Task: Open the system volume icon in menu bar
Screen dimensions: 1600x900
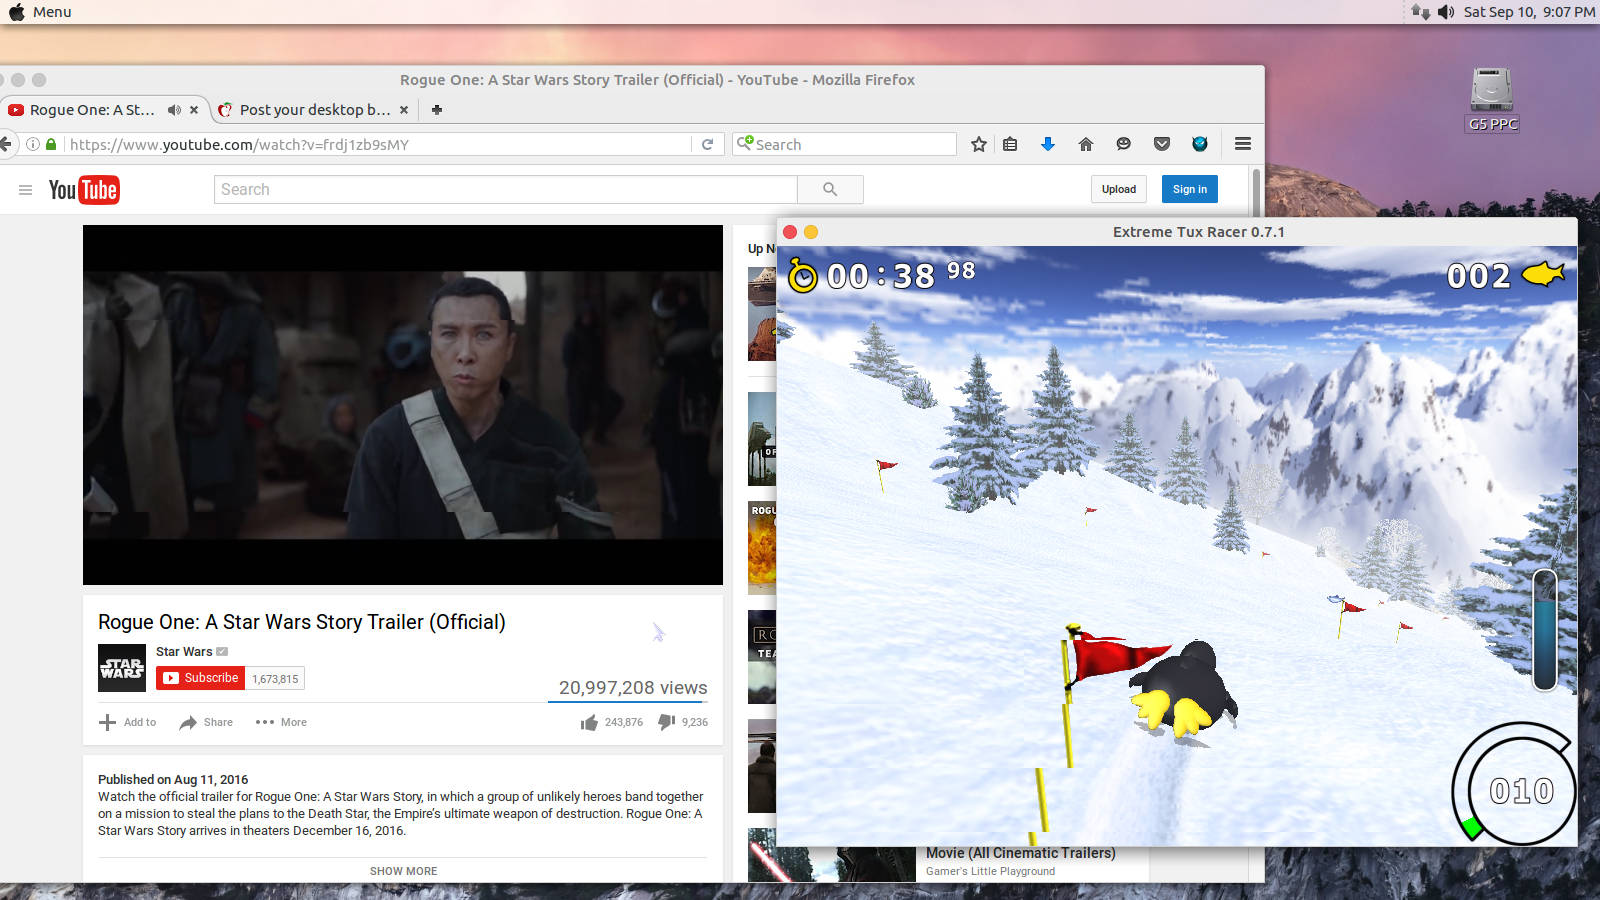Action: (1446, 12)
